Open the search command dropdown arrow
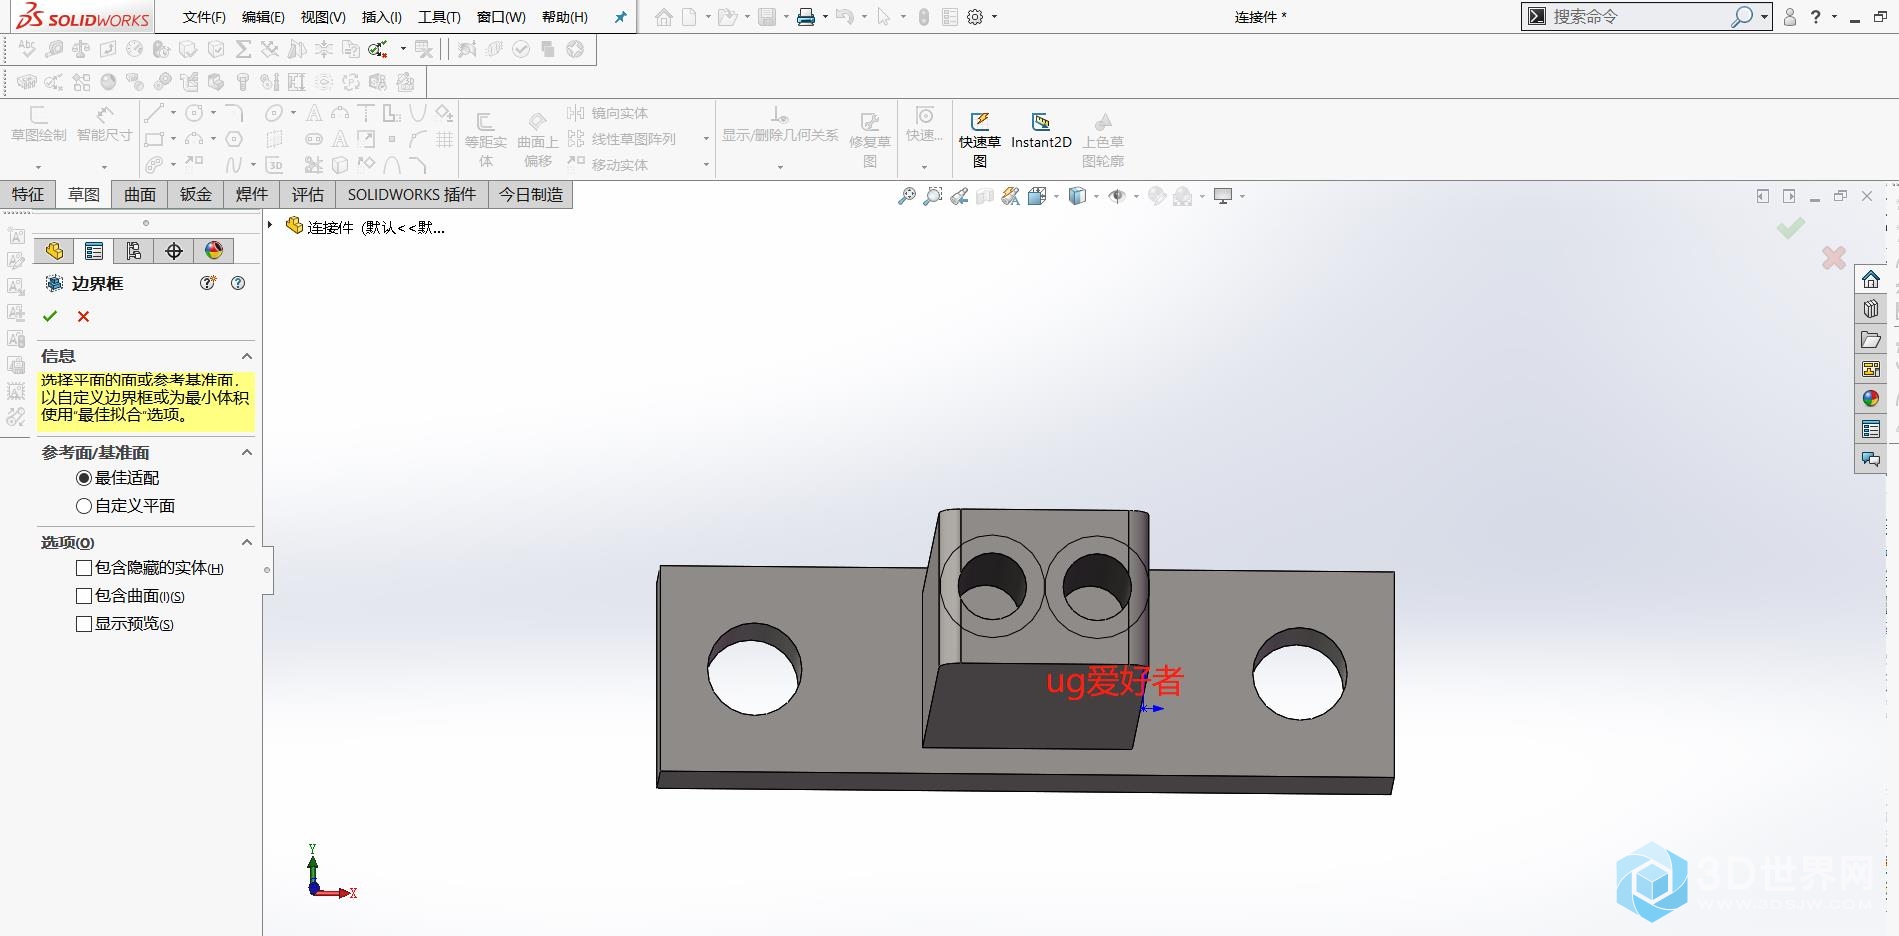The image size is (1899, 936). pyautogui.click(x=1764, y=17)
